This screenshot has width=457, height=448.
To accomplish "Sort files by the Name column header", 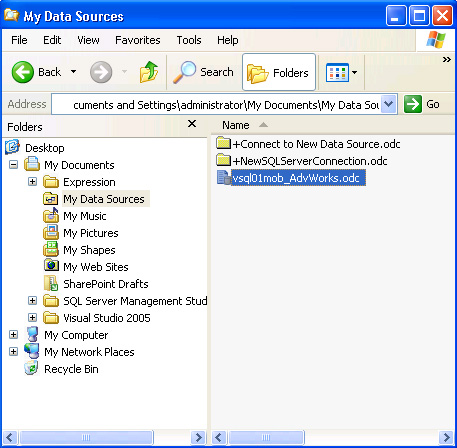I will click(236, 125).
